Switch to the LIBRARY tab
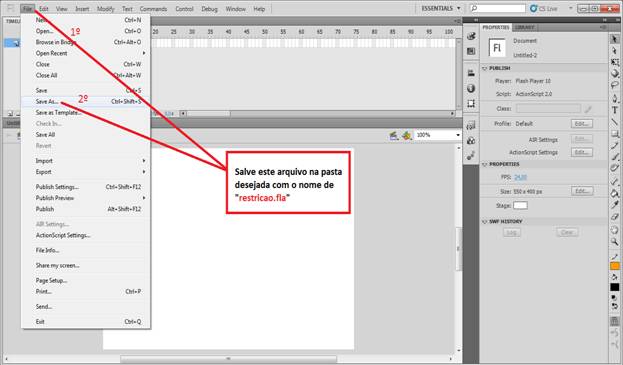The width and height of the screenshot is (623, 365). 524,27
